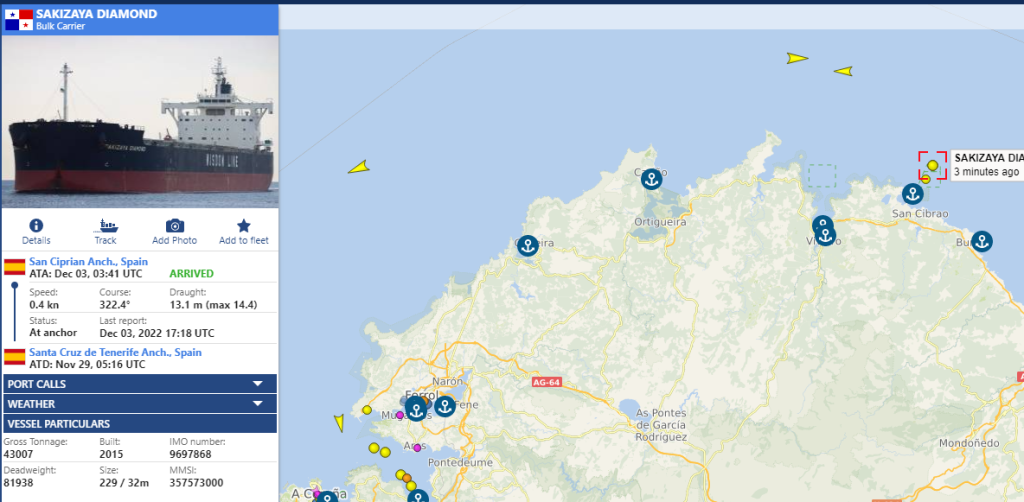This screenshot has height=502, width=1024.
Task: Open San Ciprian Anch., Spain link
Action: coord(88,261)
